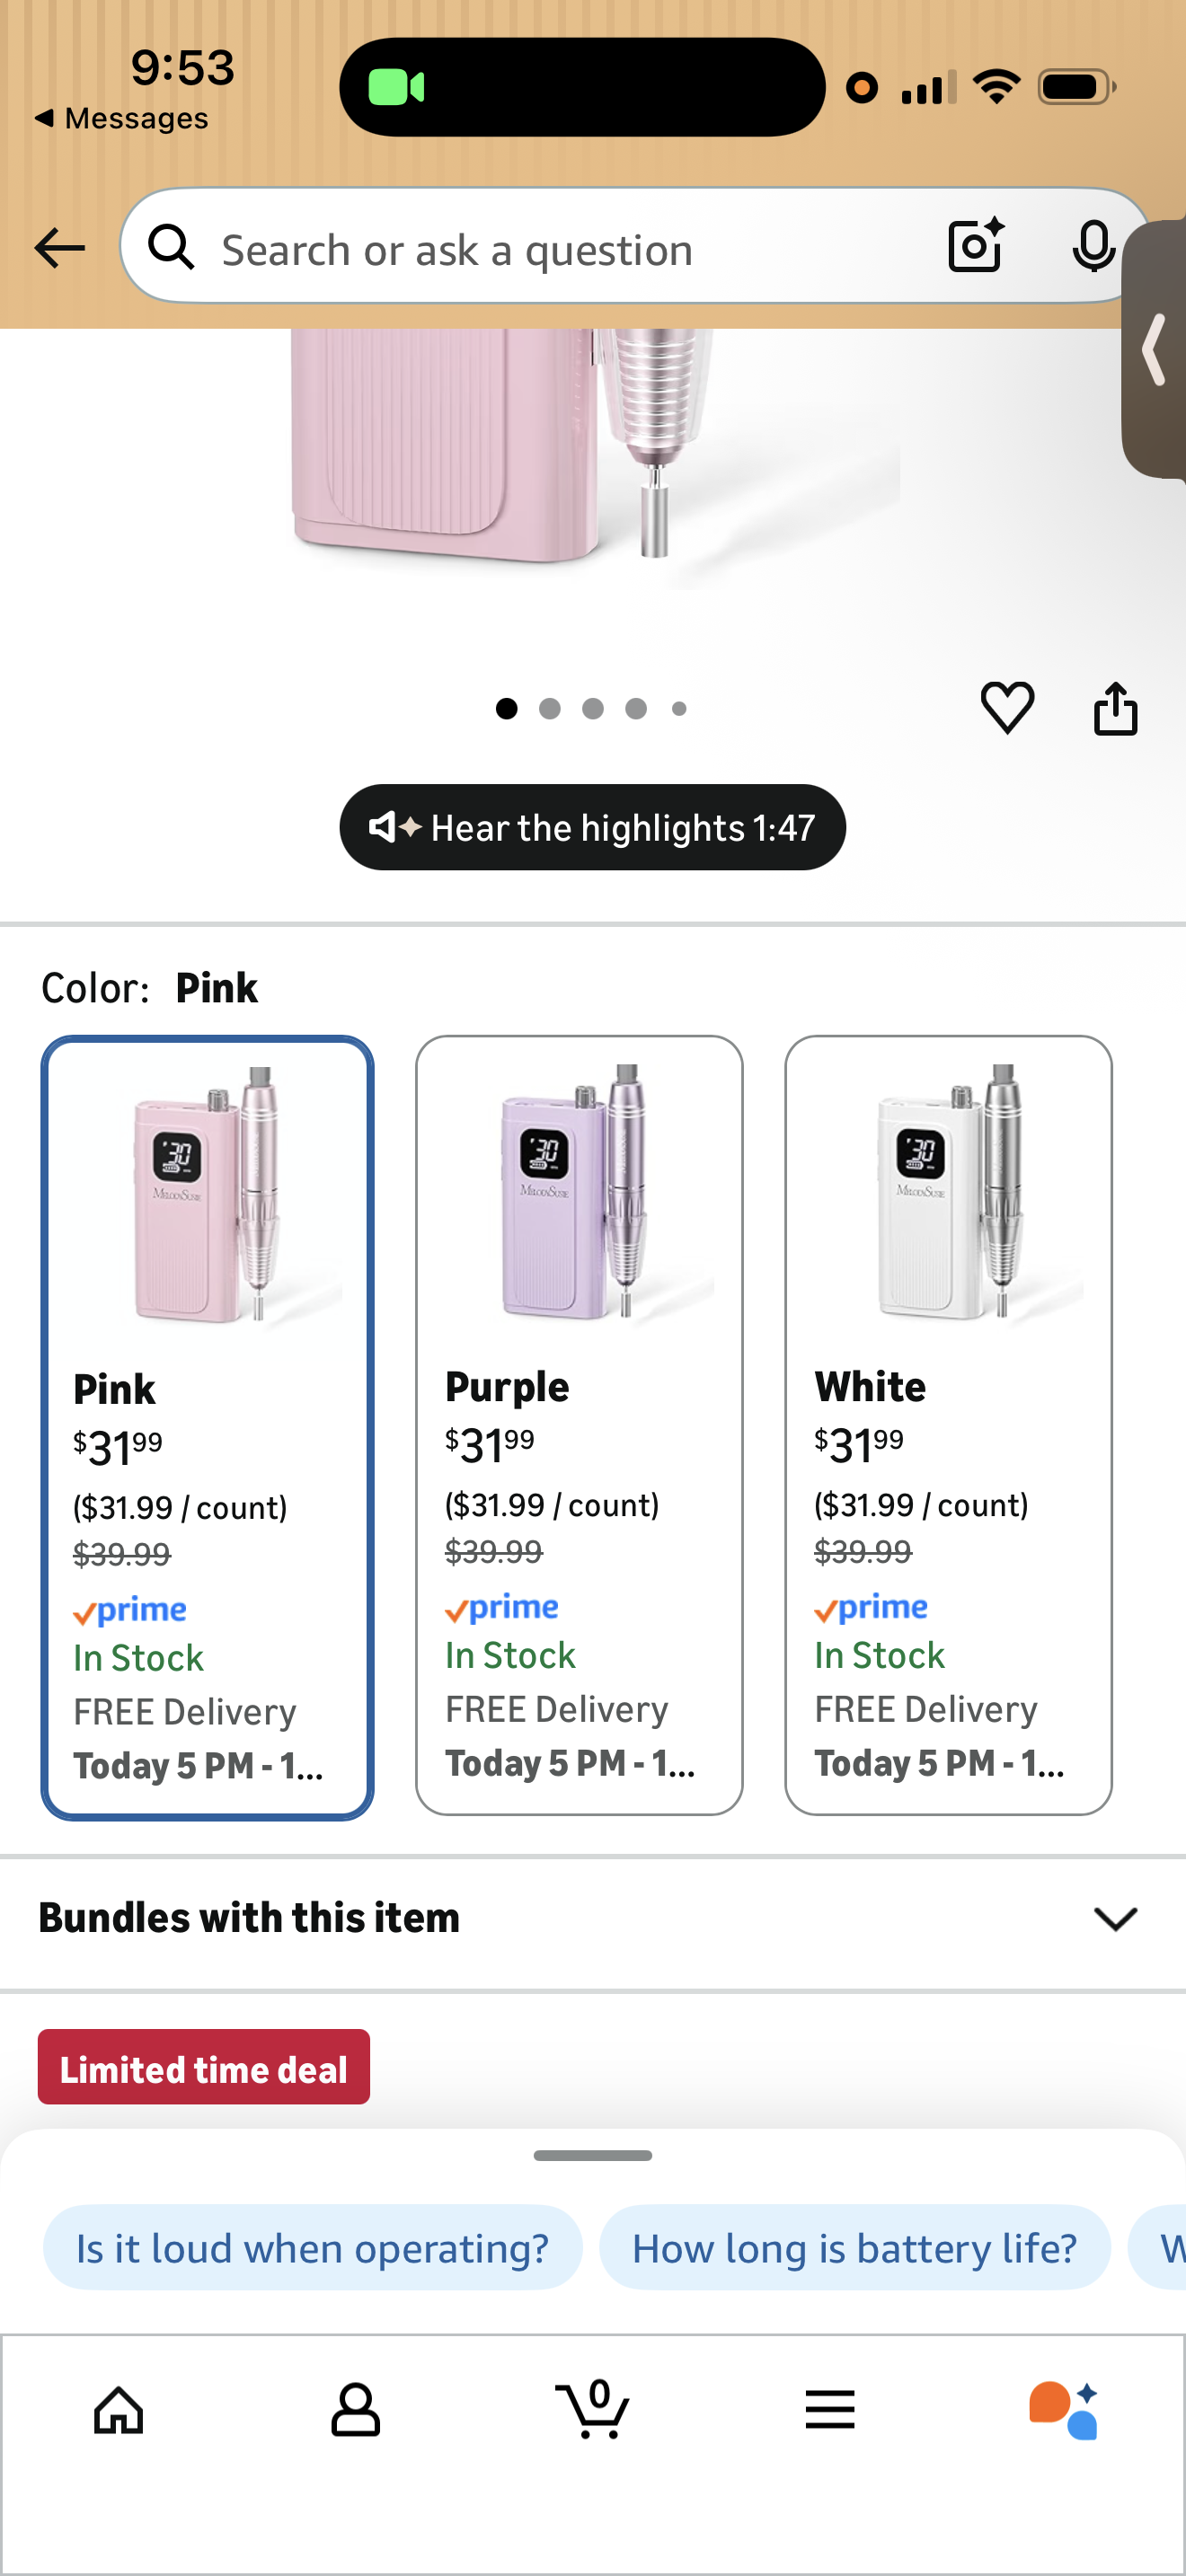This screenshot has width=1186, height=2576.
Task: Tap the microphone voice search icon
Action: point(1093,246)
